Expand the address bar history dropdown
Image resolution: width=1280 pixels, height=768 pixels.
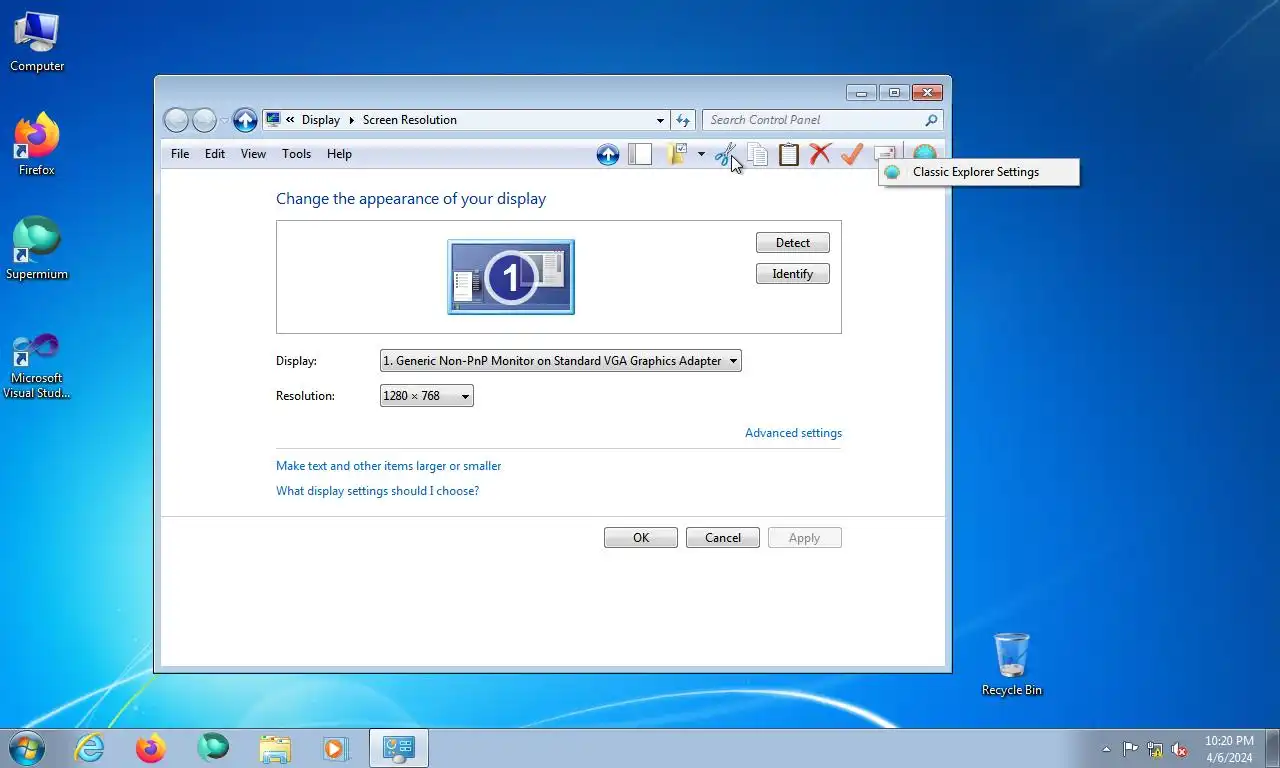click(660, 120)
